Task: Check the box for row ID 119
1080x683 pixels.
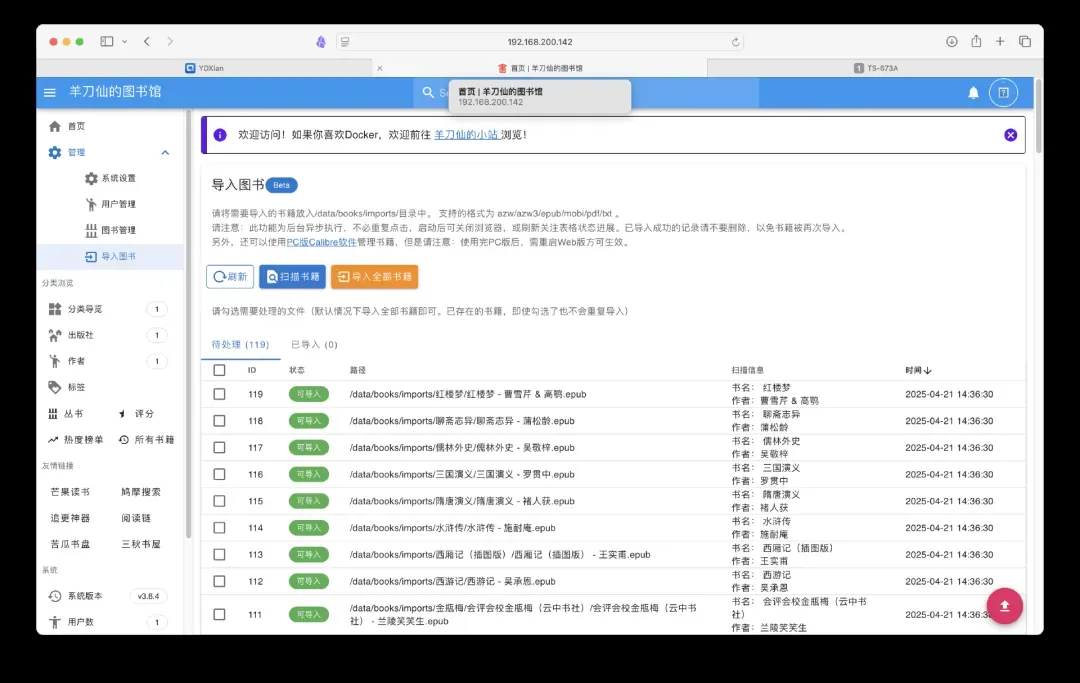Action: click(x=219, y=394)
